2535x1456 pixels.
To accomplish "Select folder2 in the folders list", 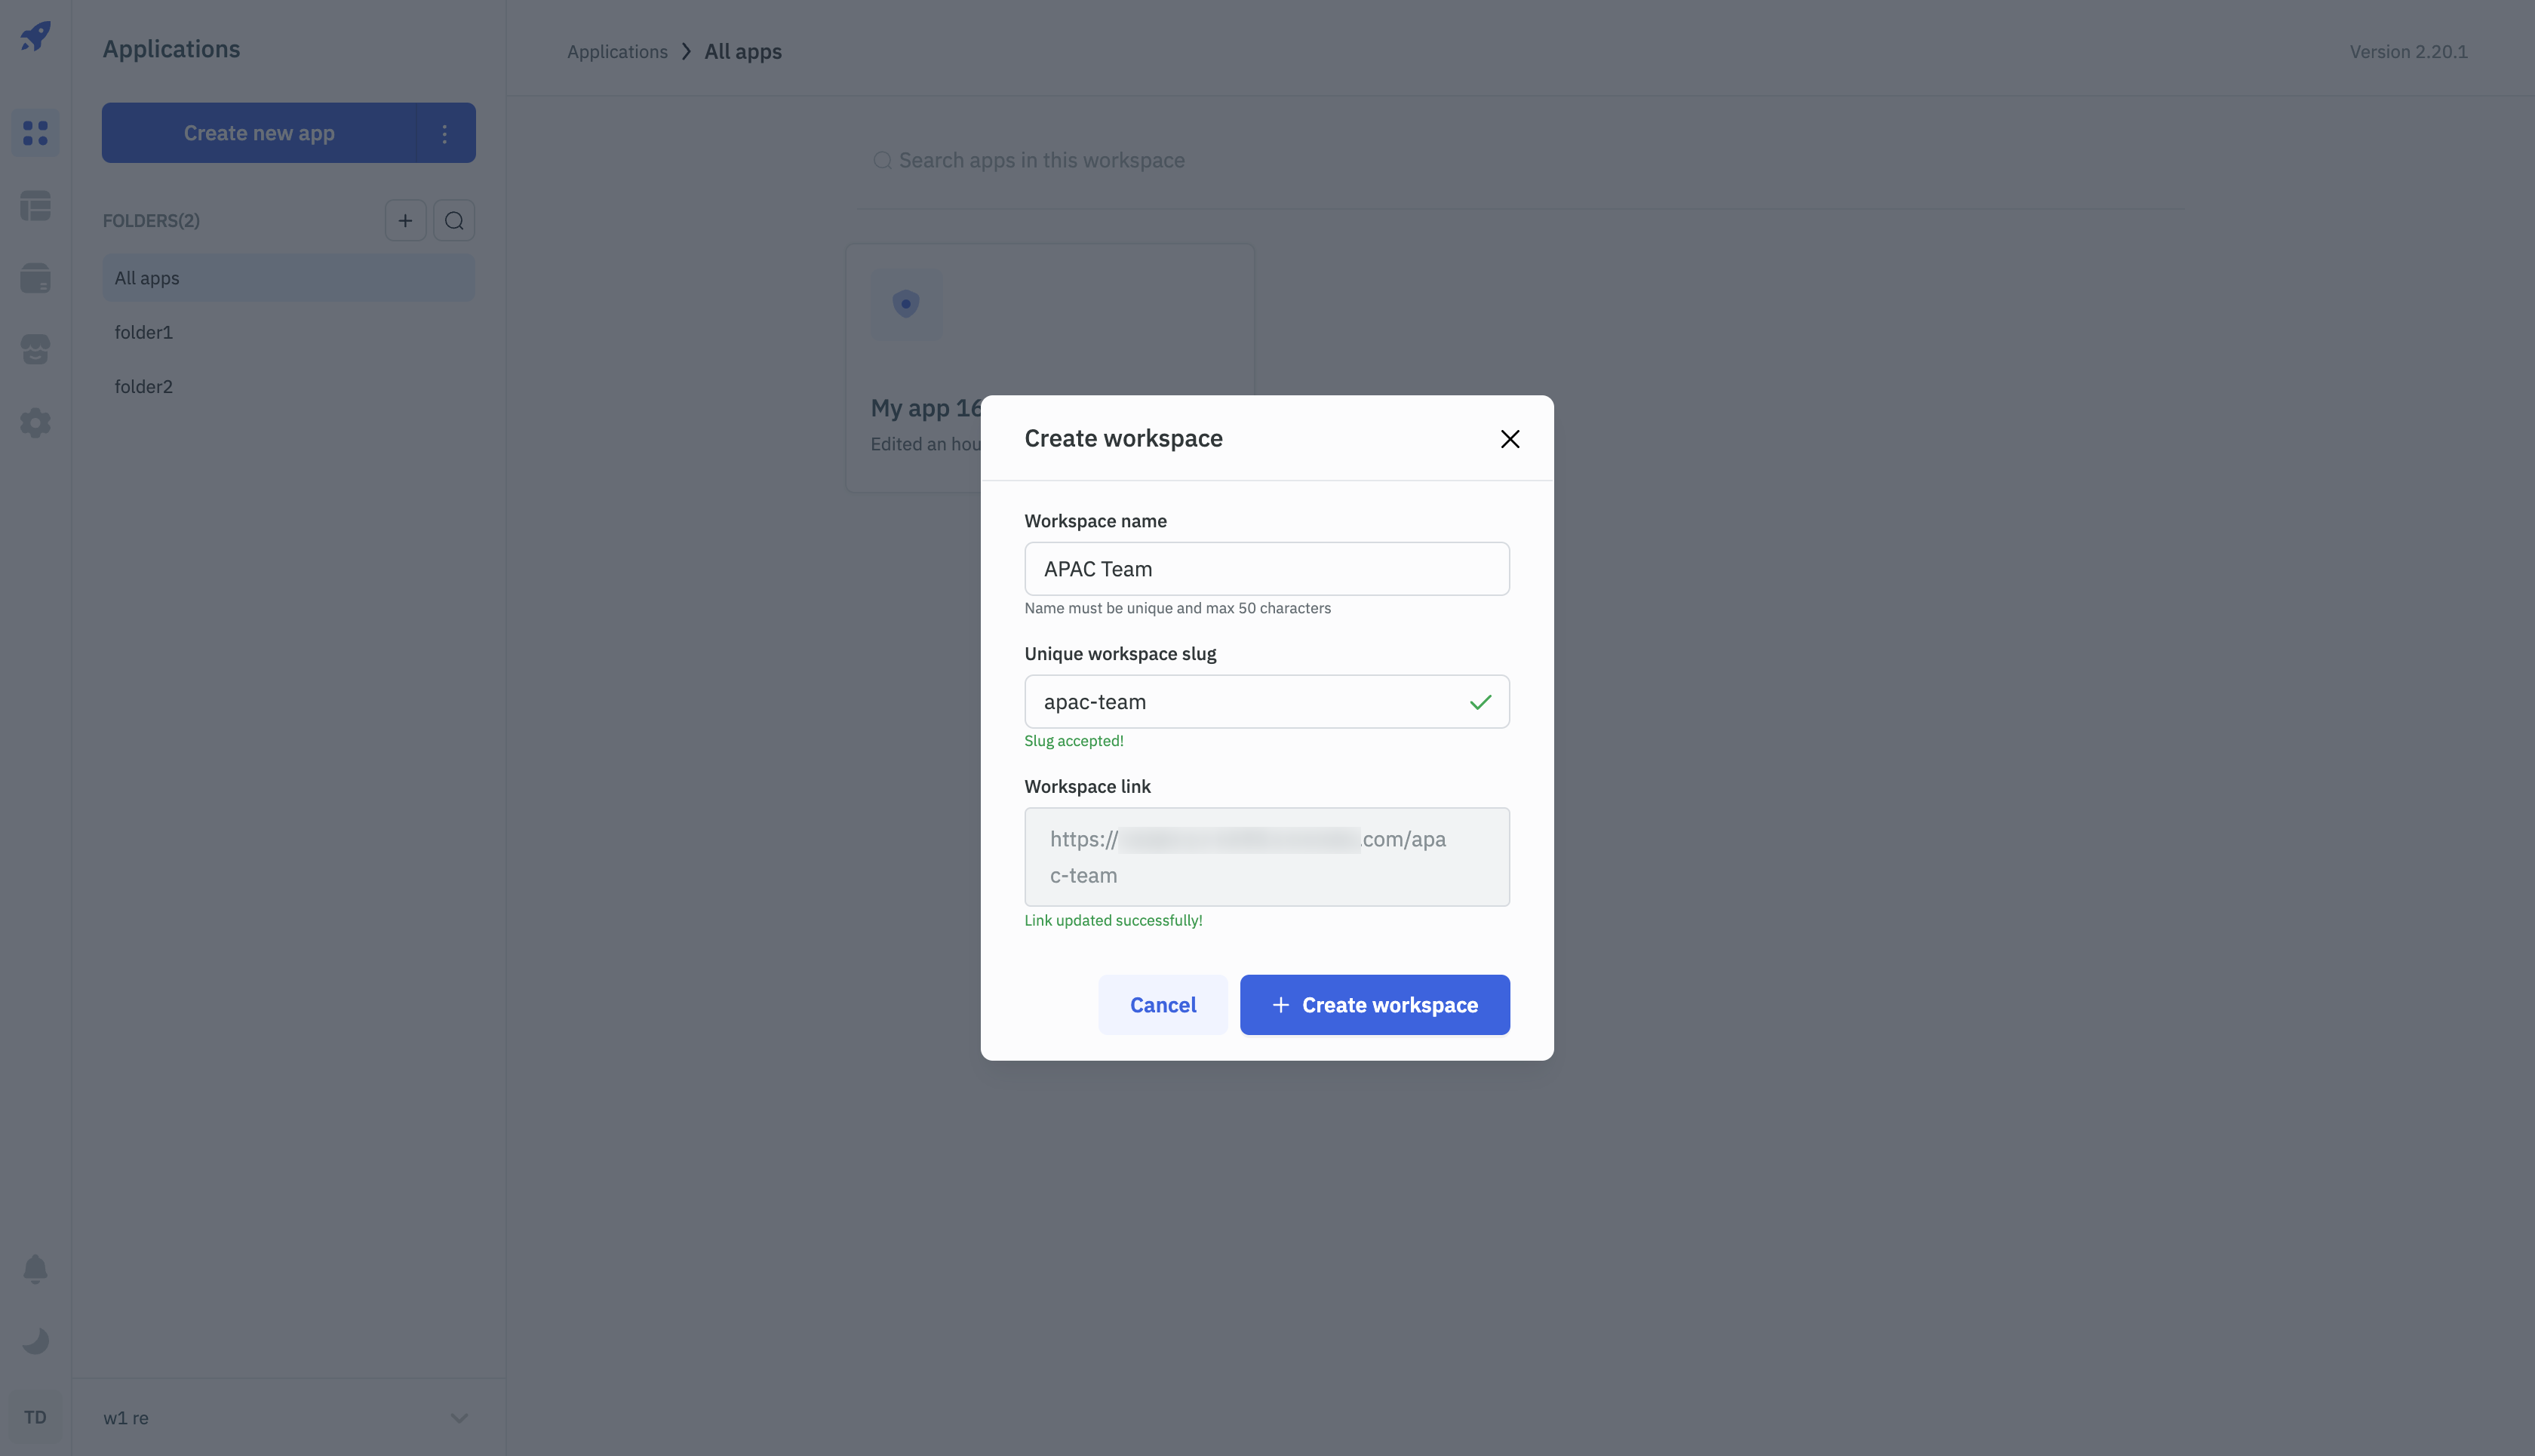I will pyautogui.click(x=144, y=387).
